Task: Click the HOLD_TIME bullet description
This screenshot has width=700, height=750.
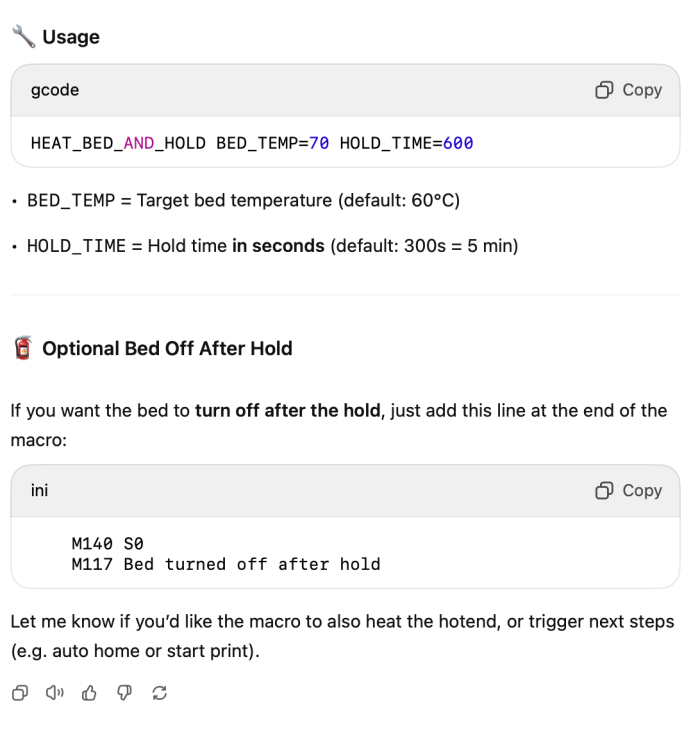Action: pos(273,246)
